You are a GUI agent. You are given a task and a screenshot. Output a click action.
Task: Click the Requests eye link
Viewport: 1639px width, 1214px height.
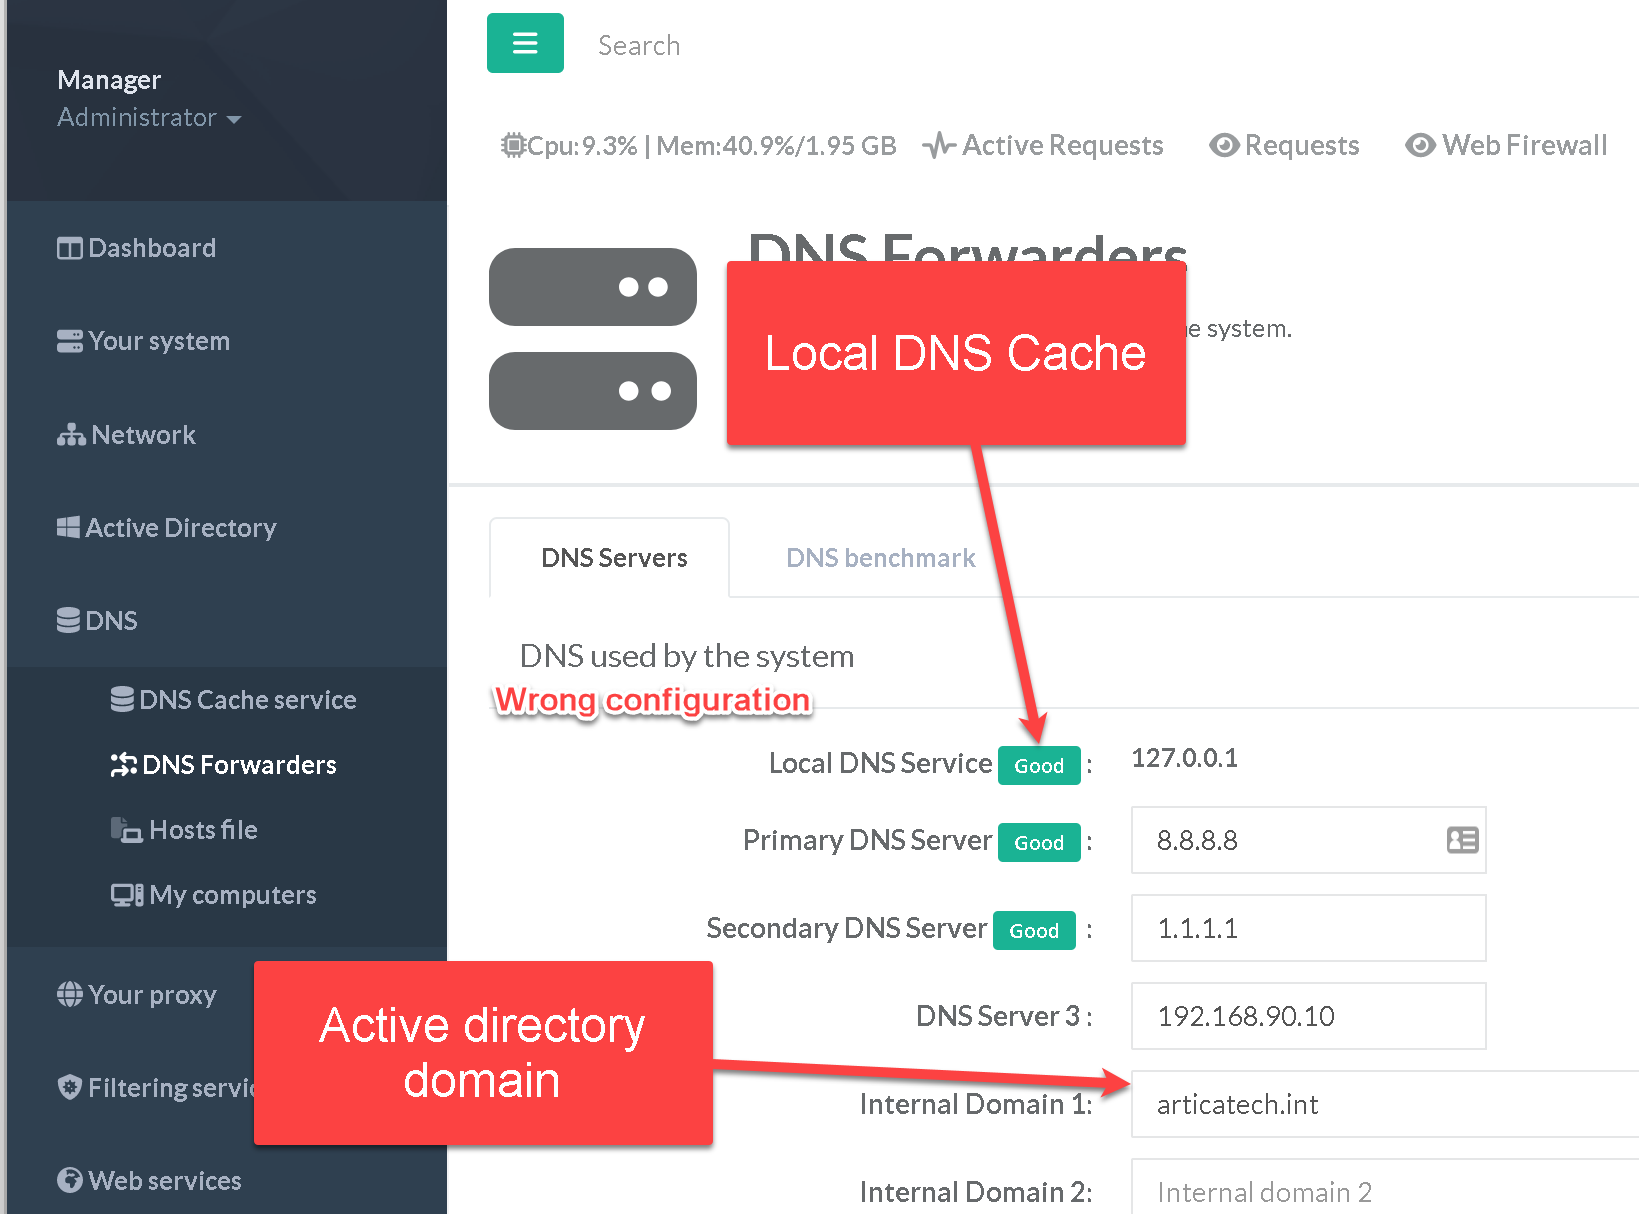[x=1285, y=146]
